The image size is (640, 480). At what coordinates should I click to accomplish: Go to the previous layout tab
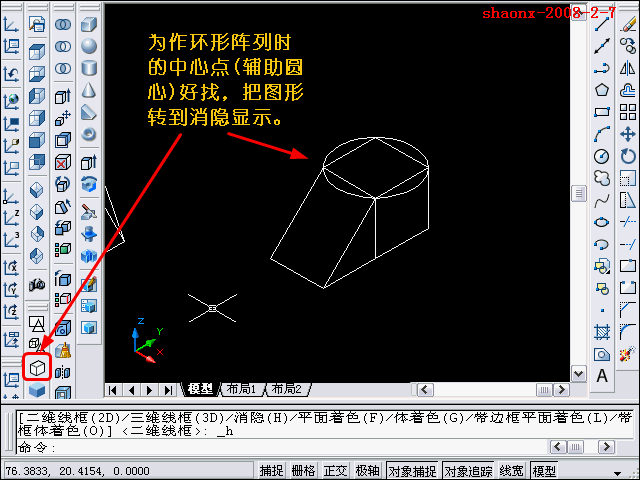tap(131, 390)
